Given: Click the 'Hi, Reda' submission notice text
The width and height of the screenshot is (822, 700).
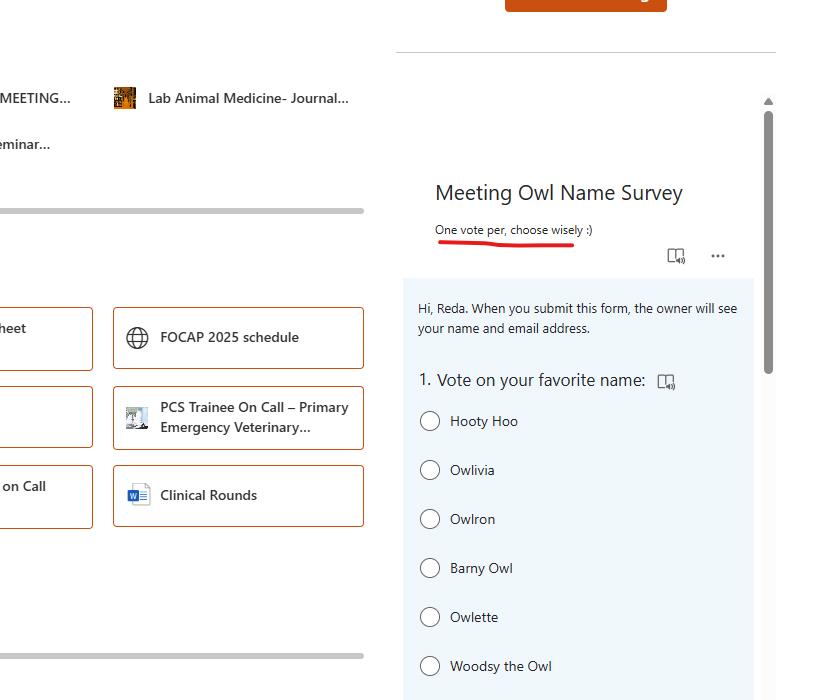Looking at the screenshot, I should coord(577,318).
